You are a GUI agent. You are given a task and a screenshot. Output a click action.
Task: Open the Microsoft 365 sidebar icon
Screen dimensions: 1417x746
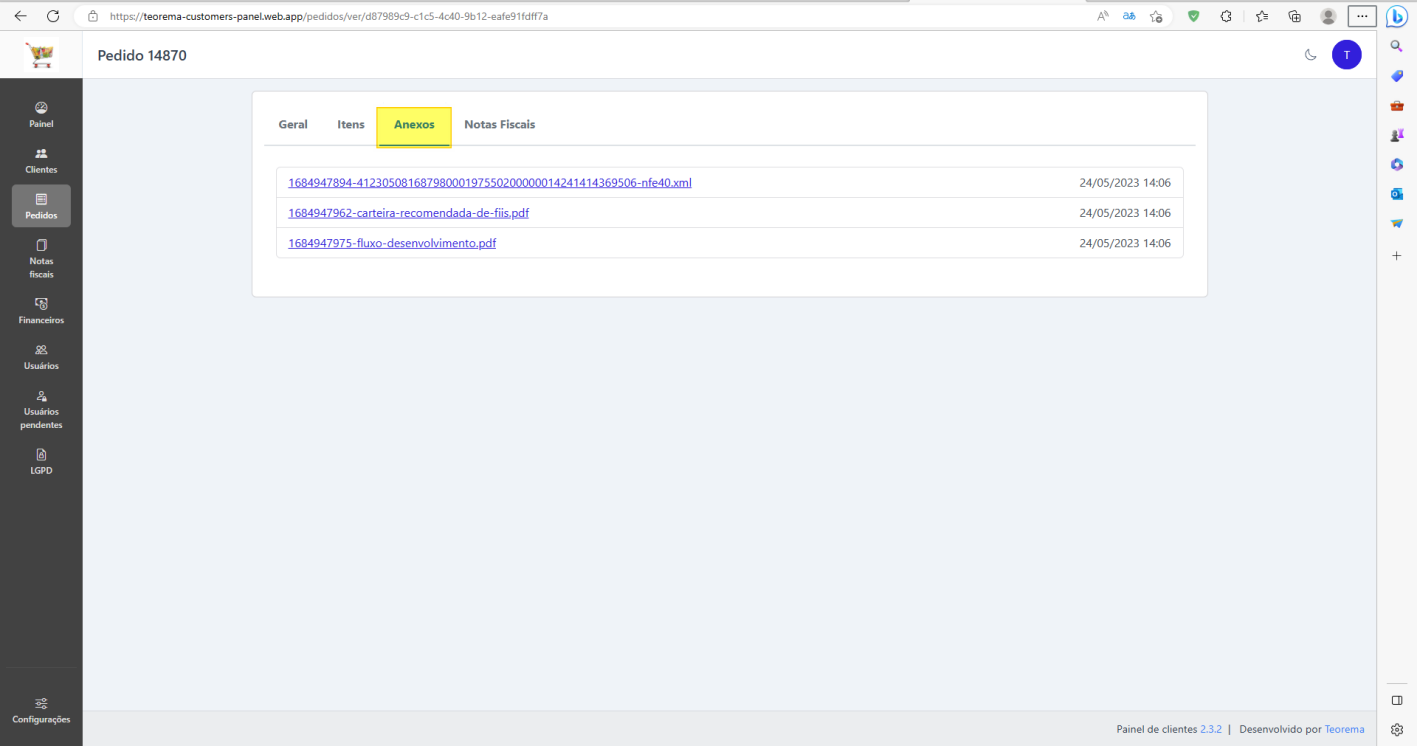[1397, 164]
